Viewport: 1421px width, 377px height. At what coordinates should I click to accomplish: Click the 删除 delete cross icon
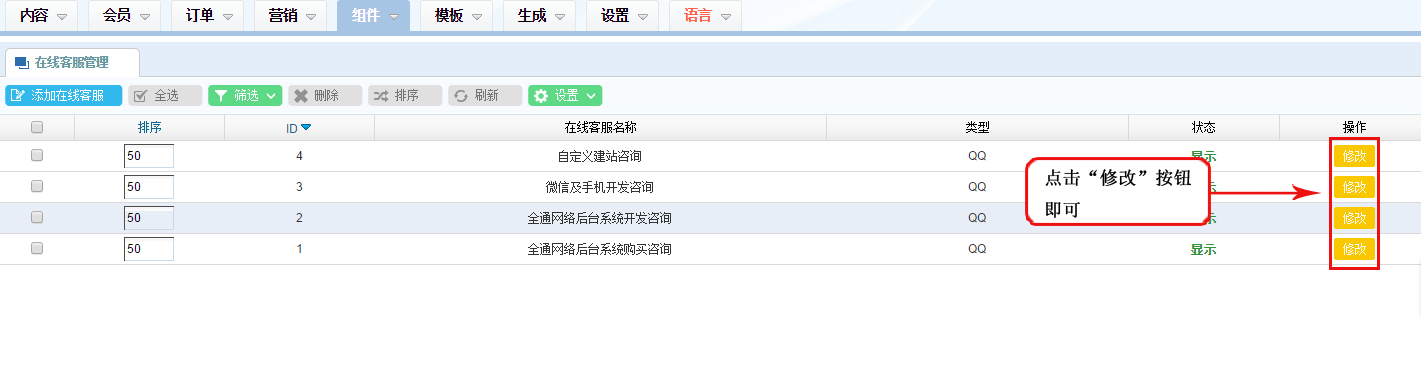coord(300,96)
